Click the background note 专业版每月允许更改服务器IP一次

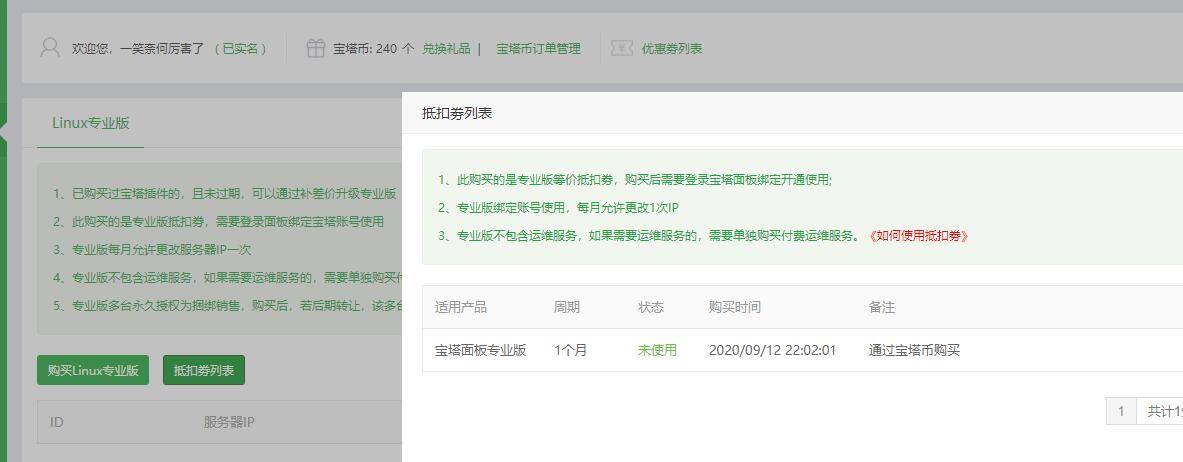pos(152,249)
